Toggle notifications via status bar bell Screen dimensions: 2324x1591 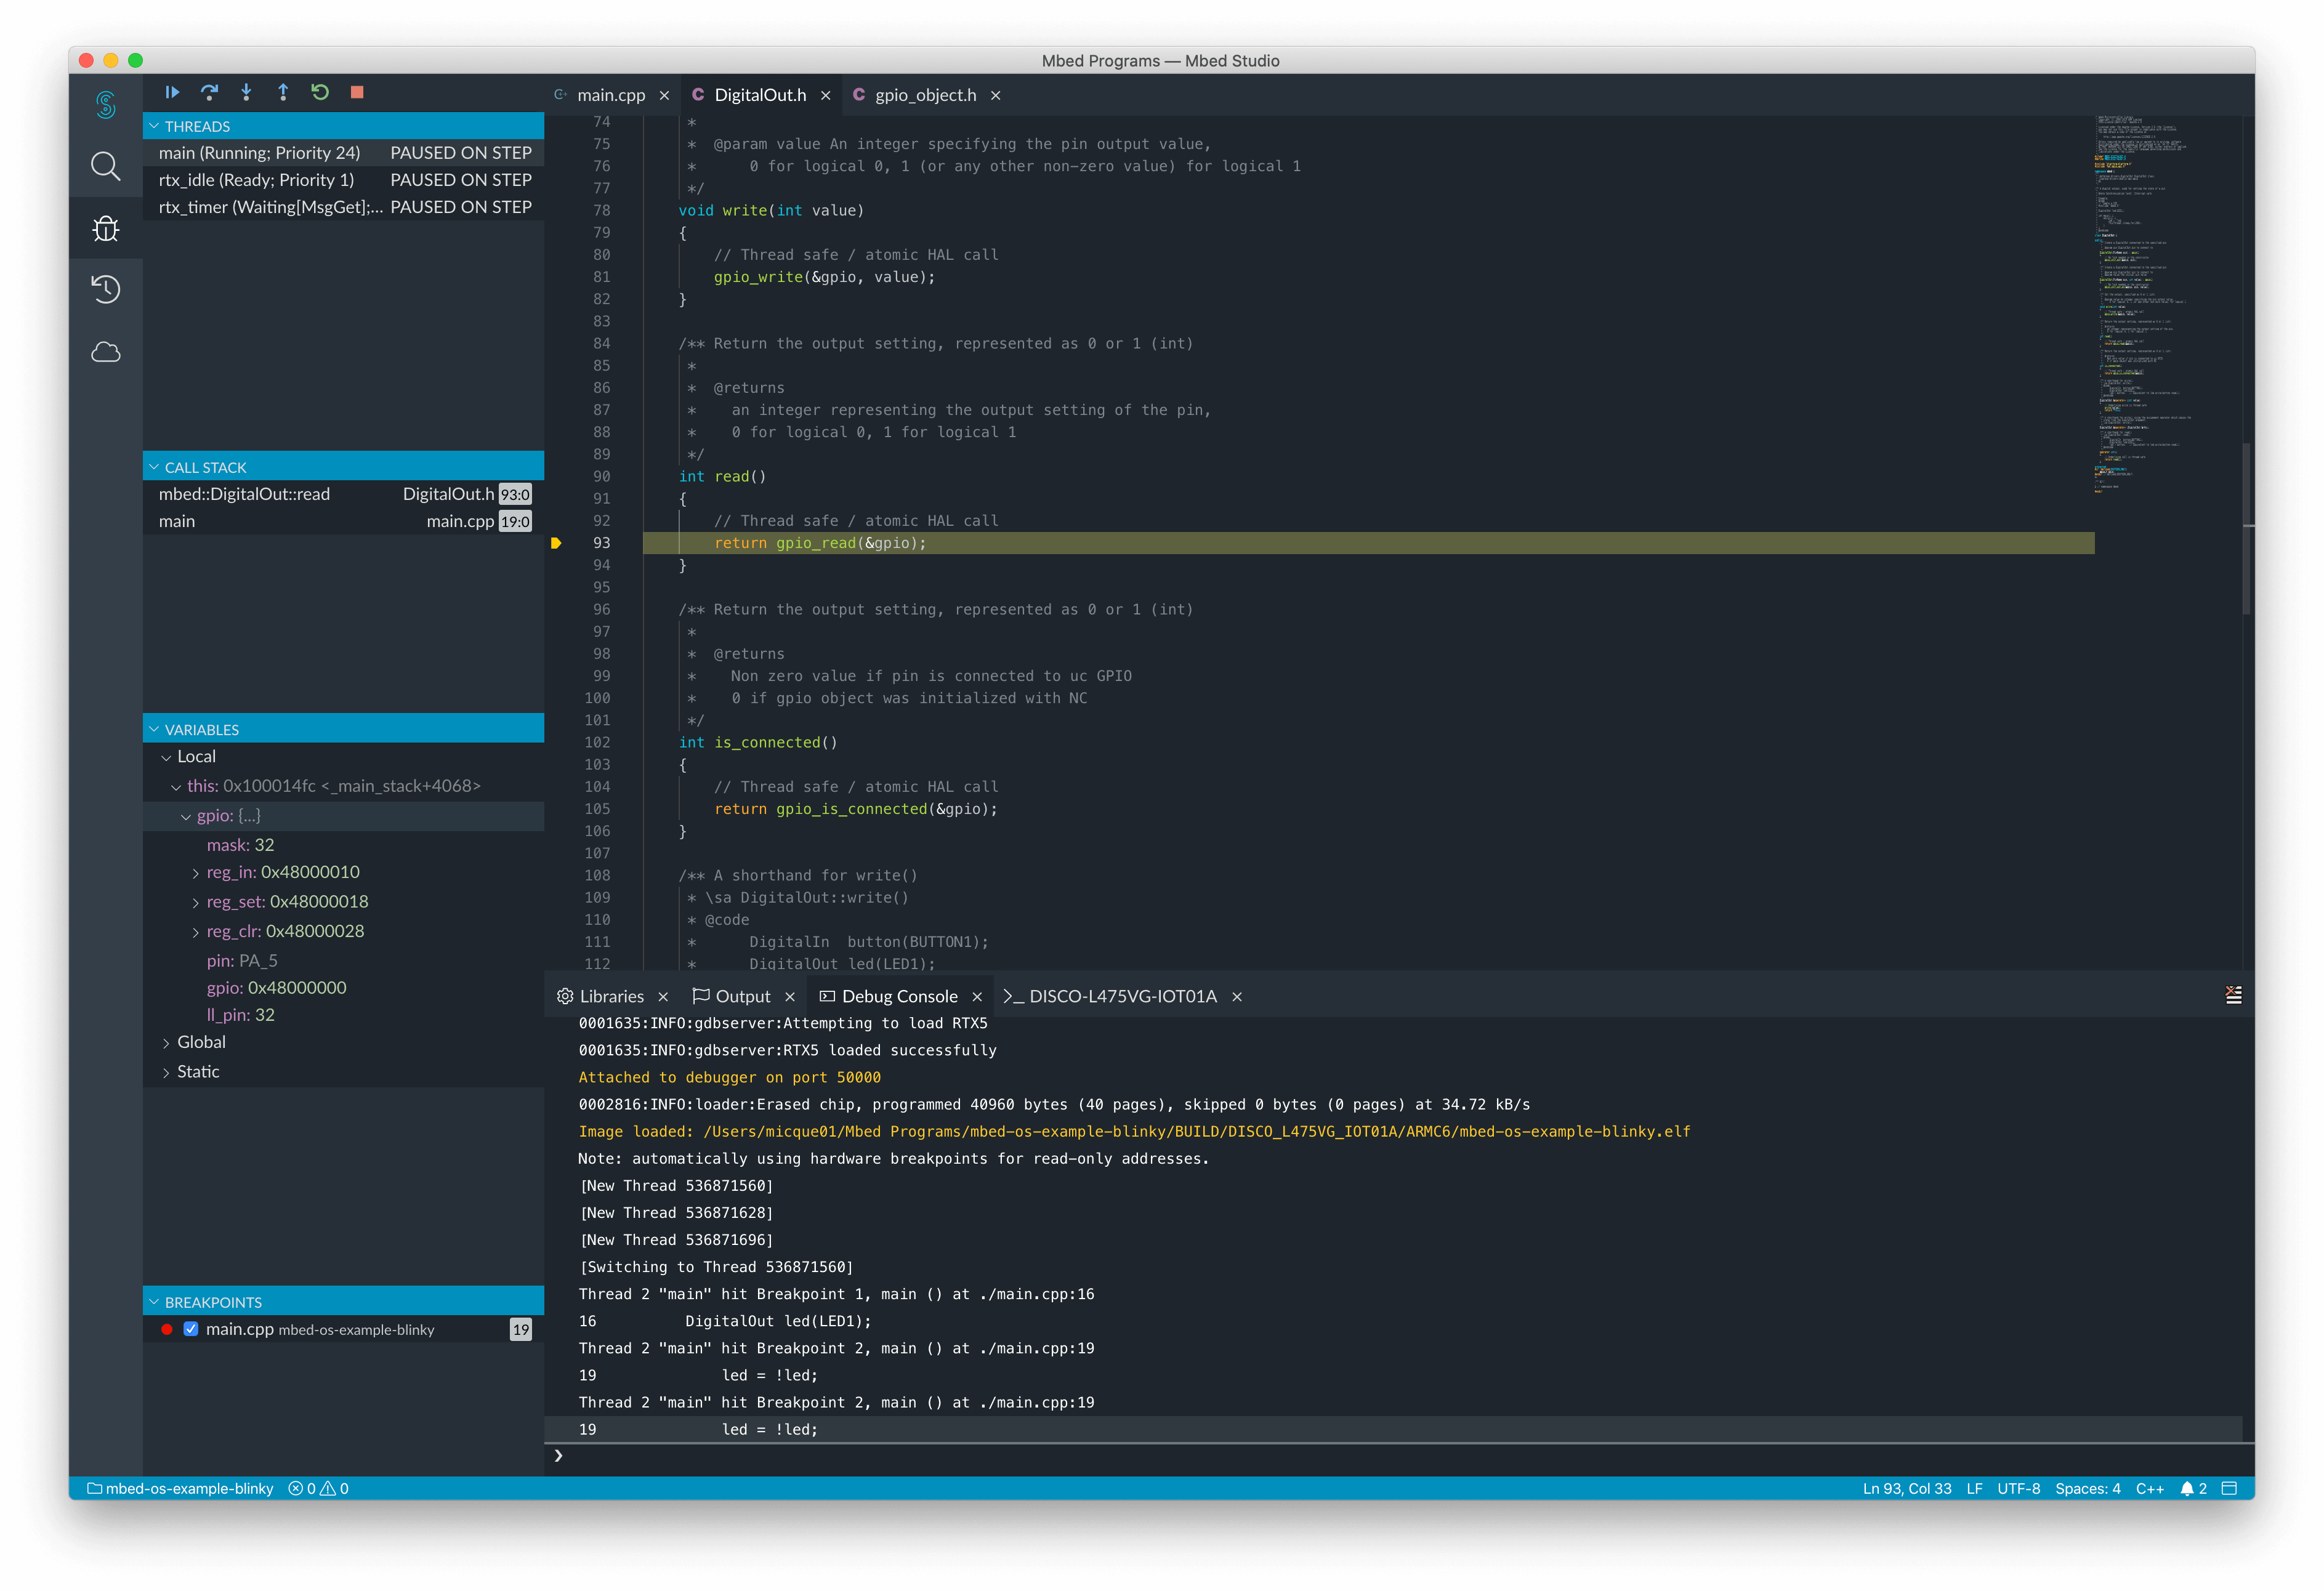2188,1488
